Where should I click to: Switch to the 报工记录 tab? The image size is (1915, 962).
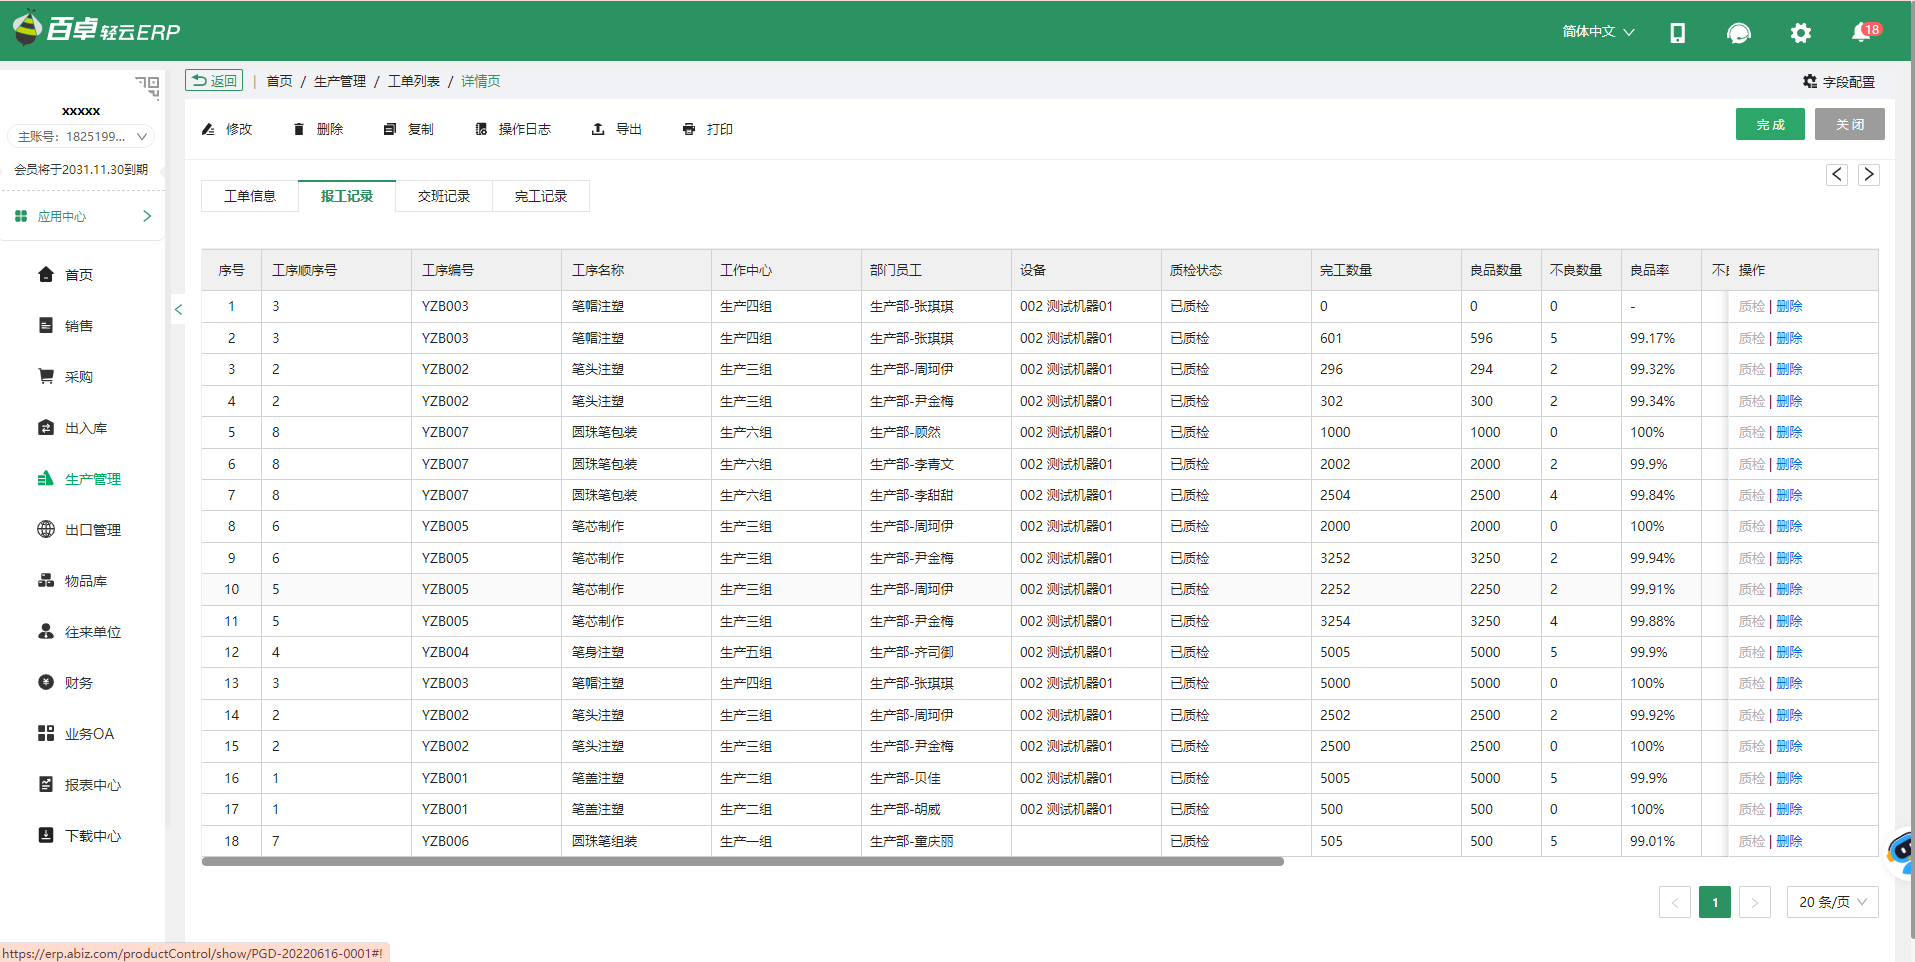(x=347, y=196)
